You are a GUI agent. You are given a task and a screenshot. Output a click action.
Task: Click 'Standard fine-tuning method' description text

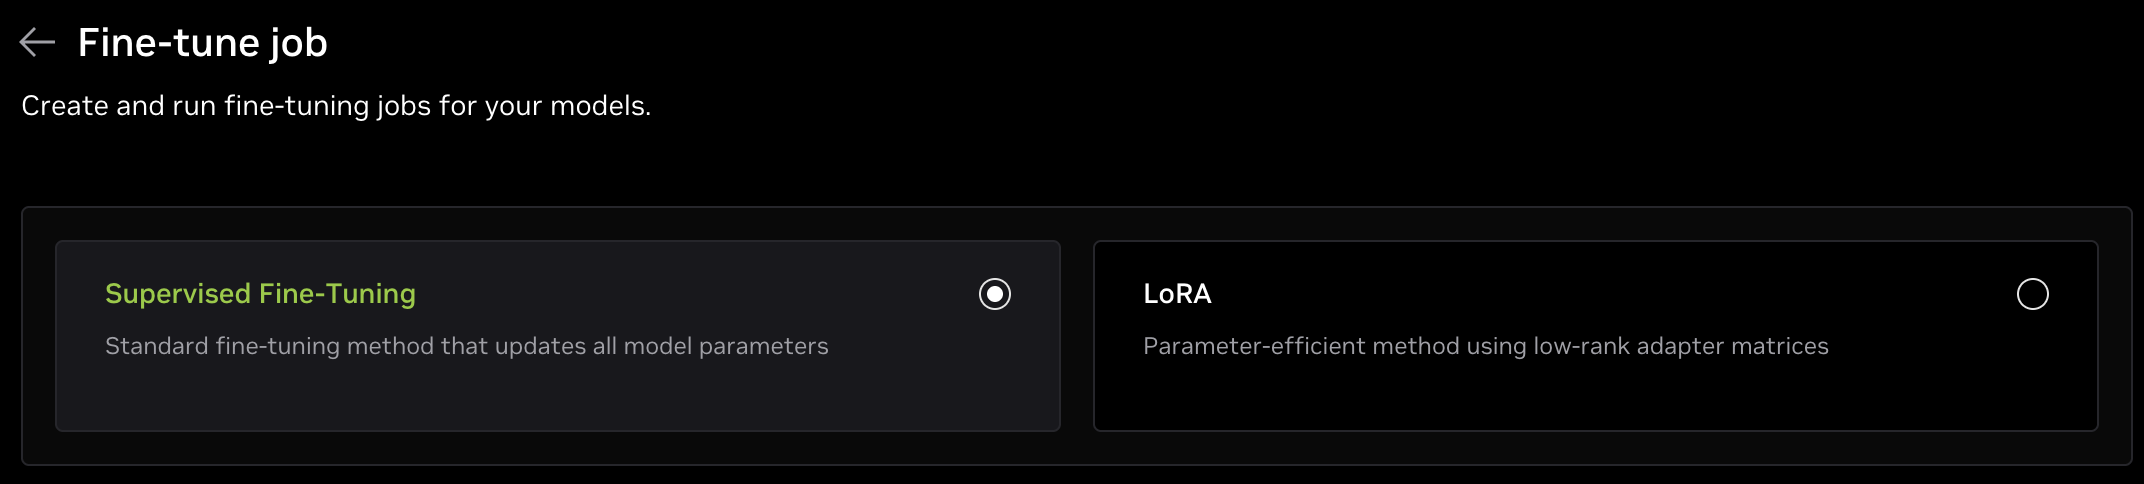tap(466, 346)
